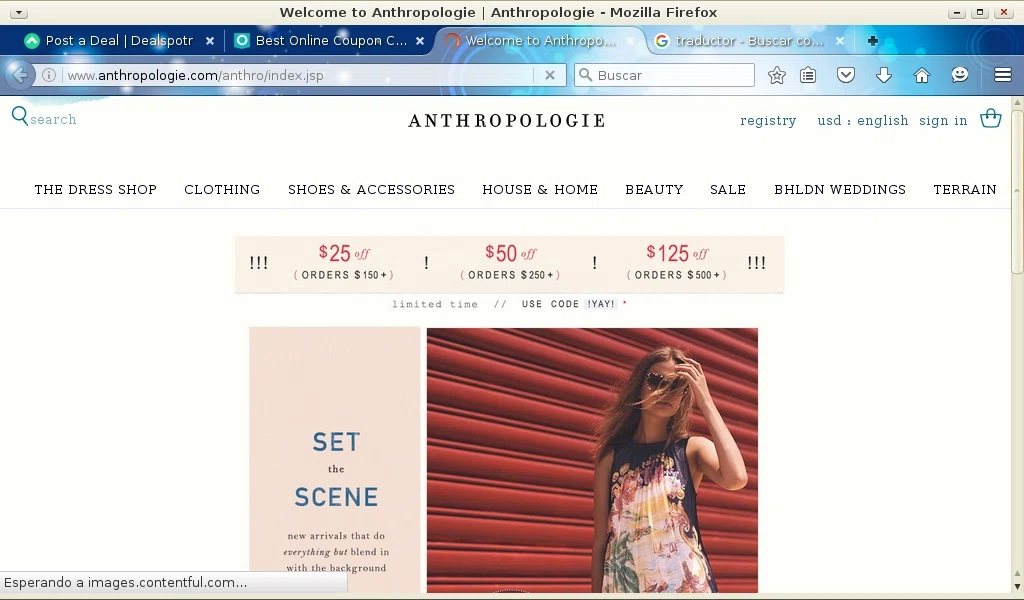The width and height of the screenshot is (1024, 600).
Task: Open the TERRAIN menu
Action: click(965, 189)
